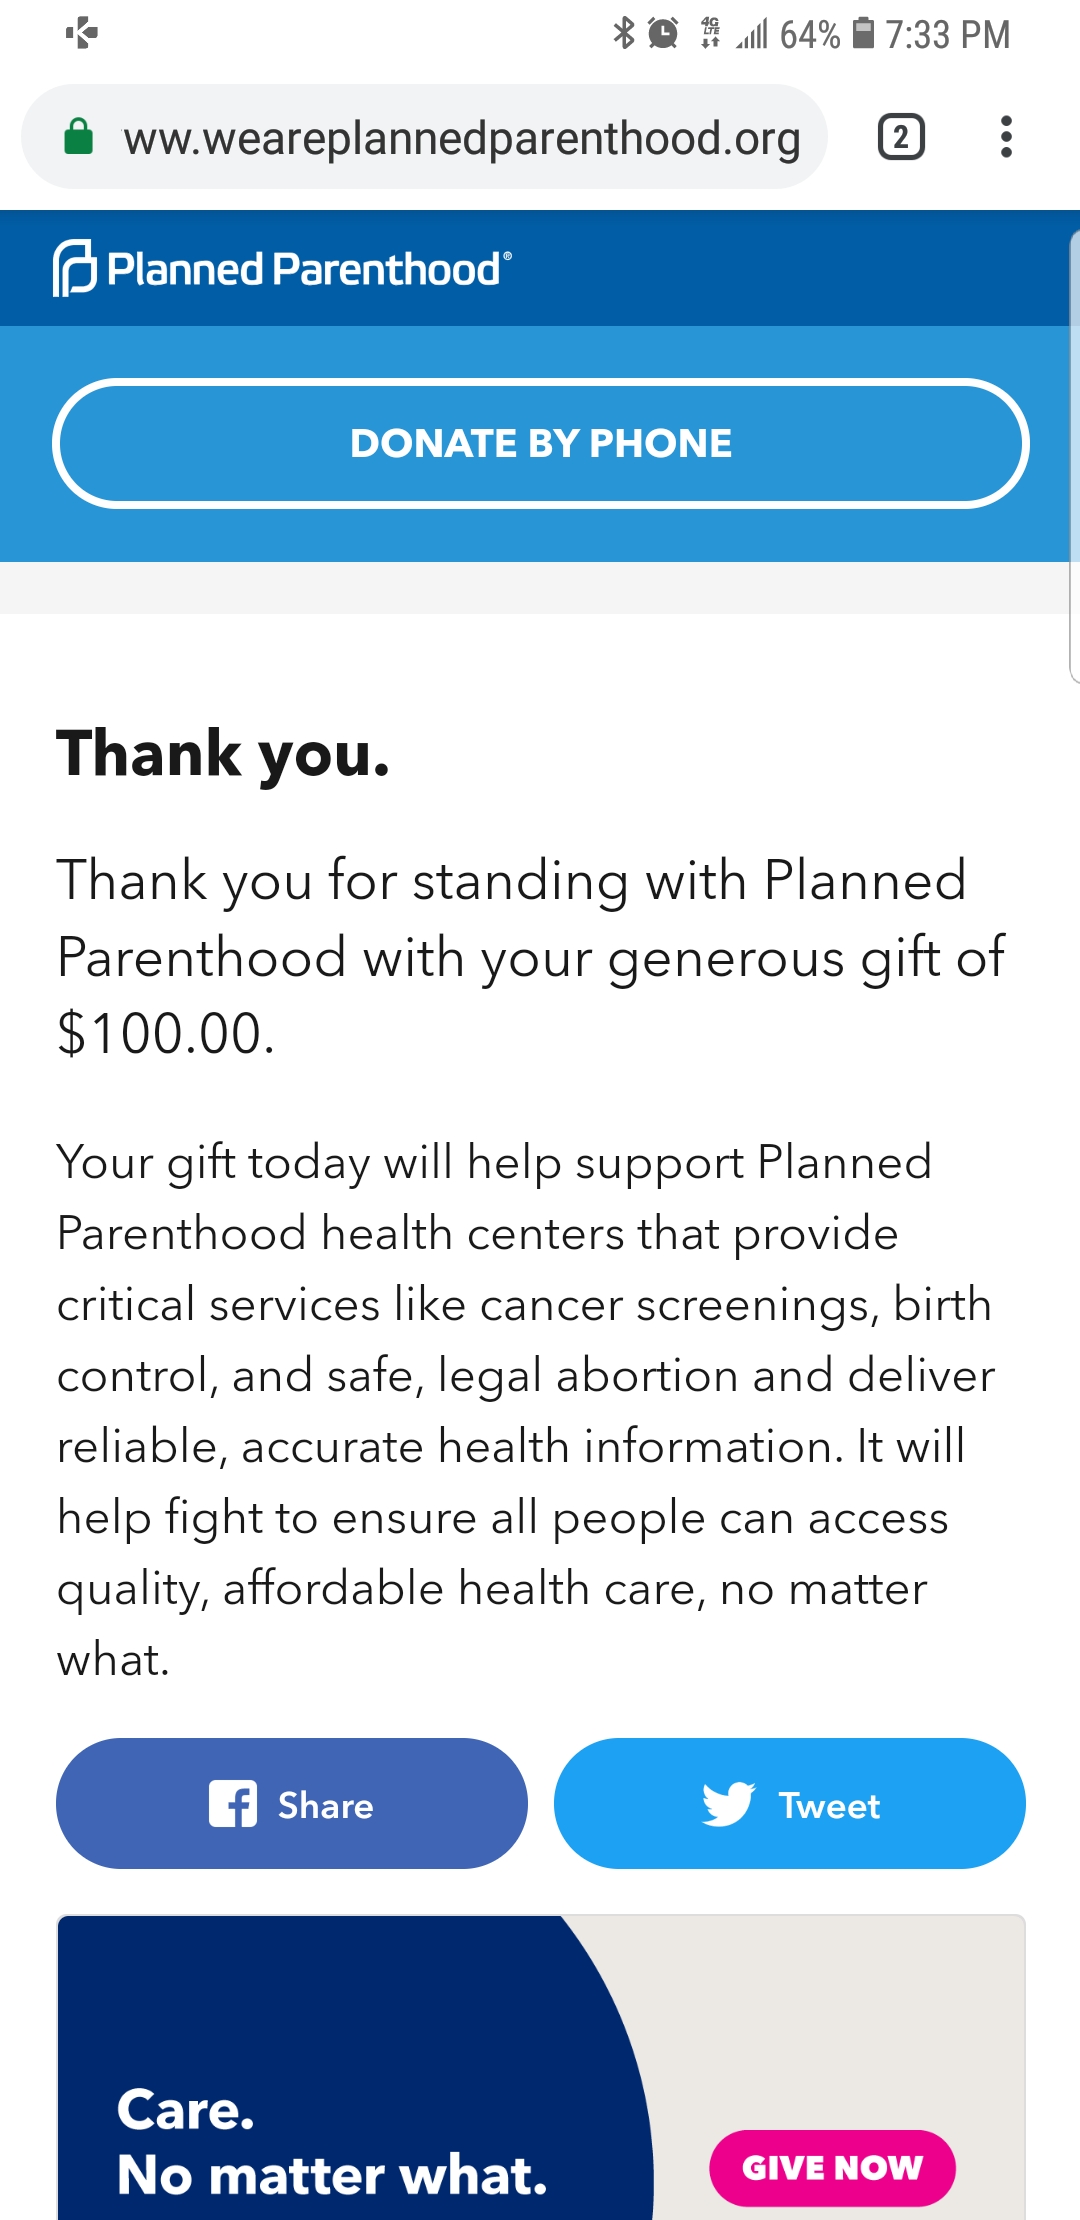
Task: Tap the Bluetooth status icon
Action: click(x=624, y=33)
